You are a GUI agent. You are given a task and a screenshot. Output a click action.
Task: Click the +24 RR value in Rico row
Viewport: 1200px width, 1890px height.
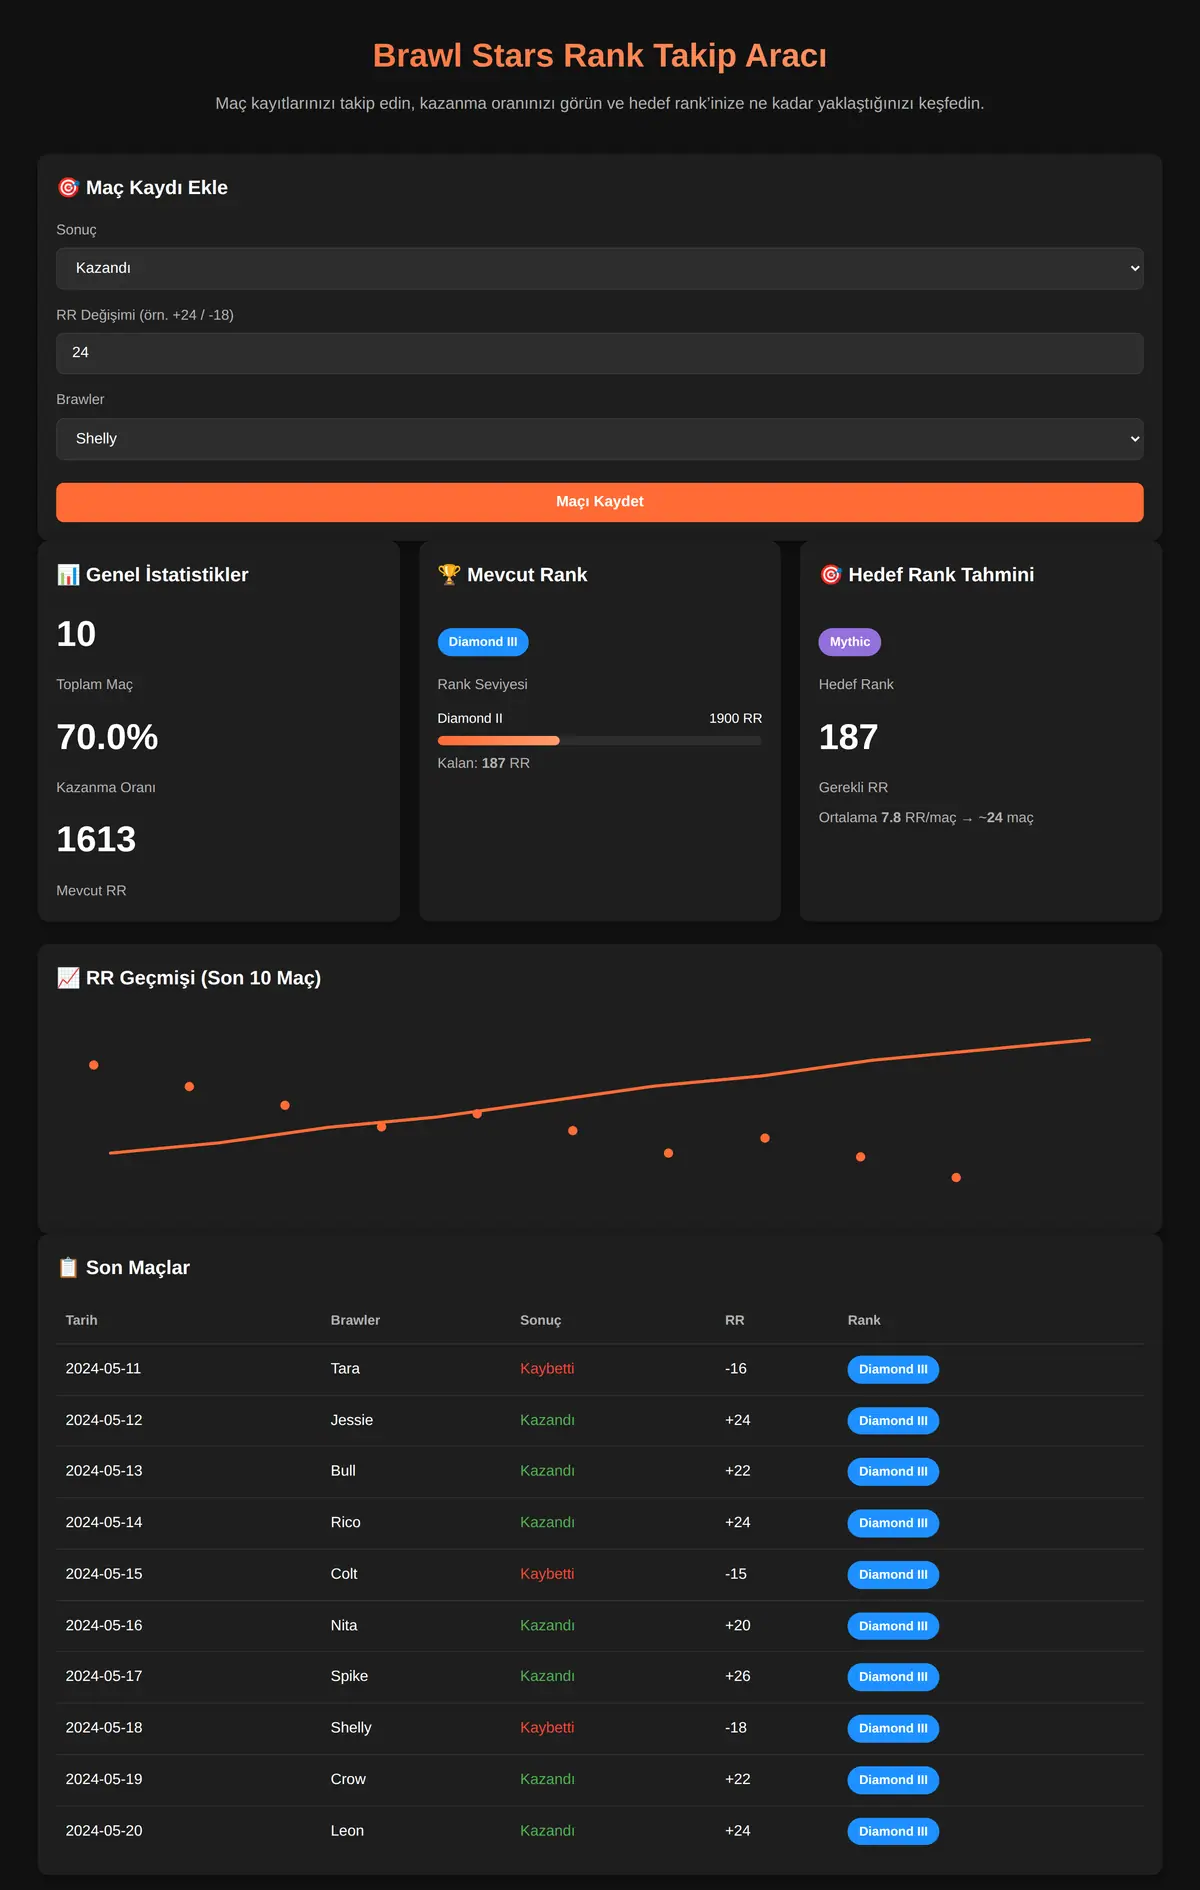pos(738,1522)
